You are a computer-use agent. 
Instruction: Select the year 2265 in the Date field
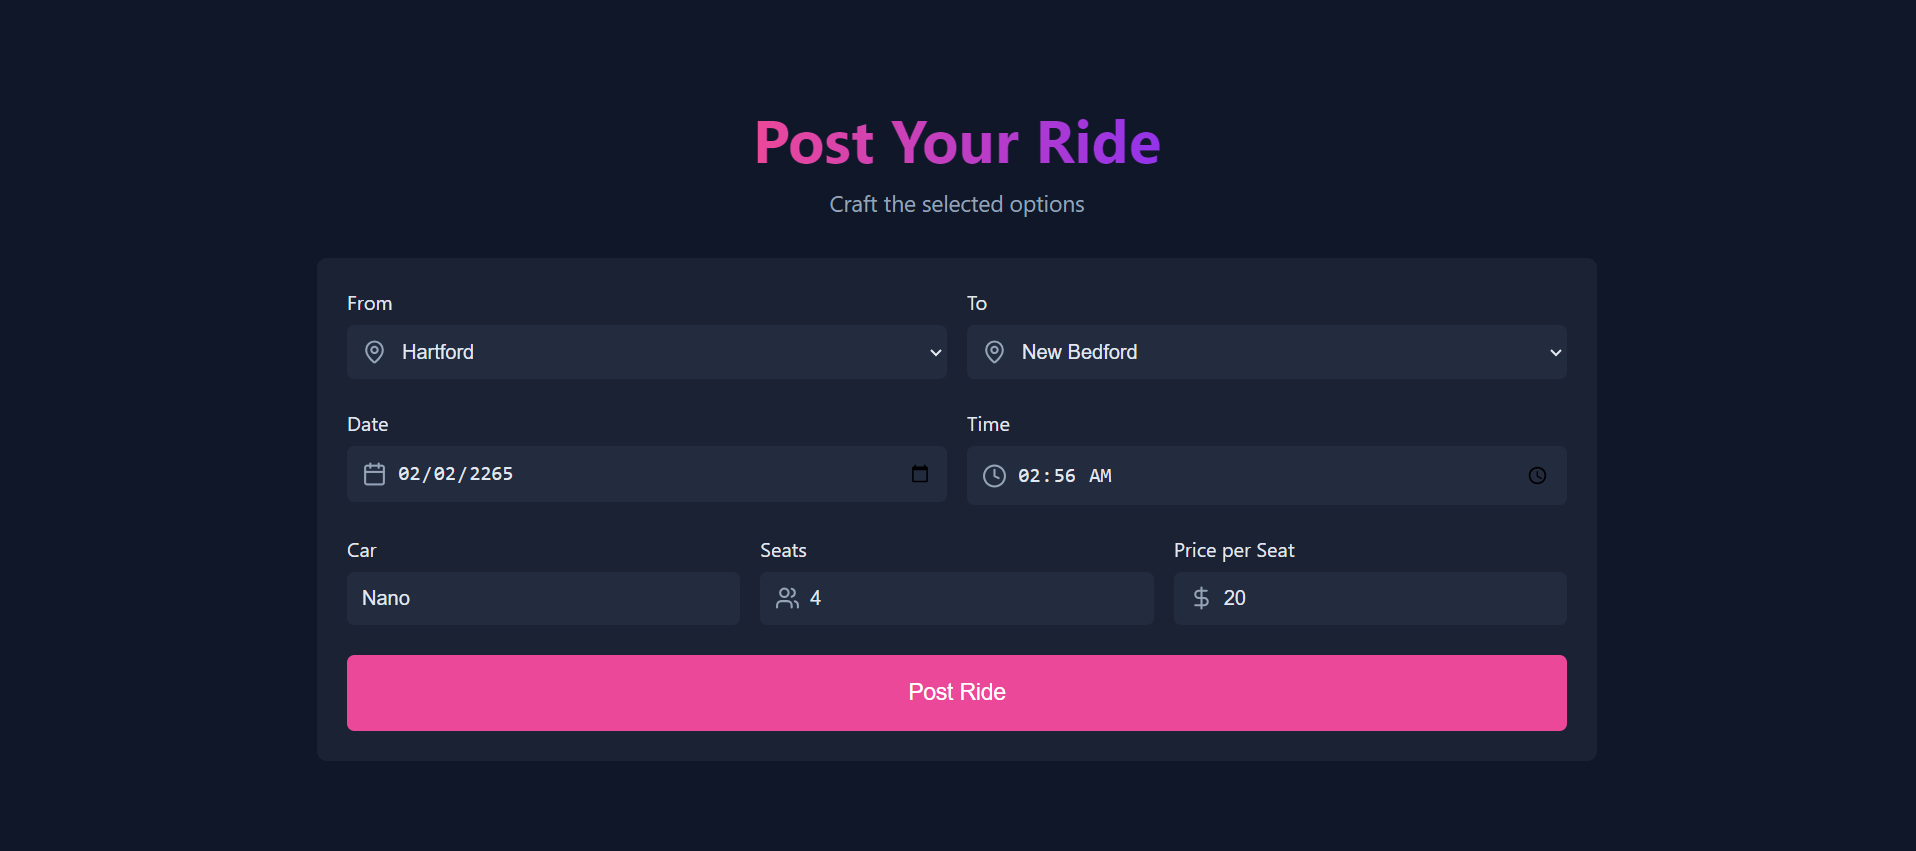[x=491, y=474]
